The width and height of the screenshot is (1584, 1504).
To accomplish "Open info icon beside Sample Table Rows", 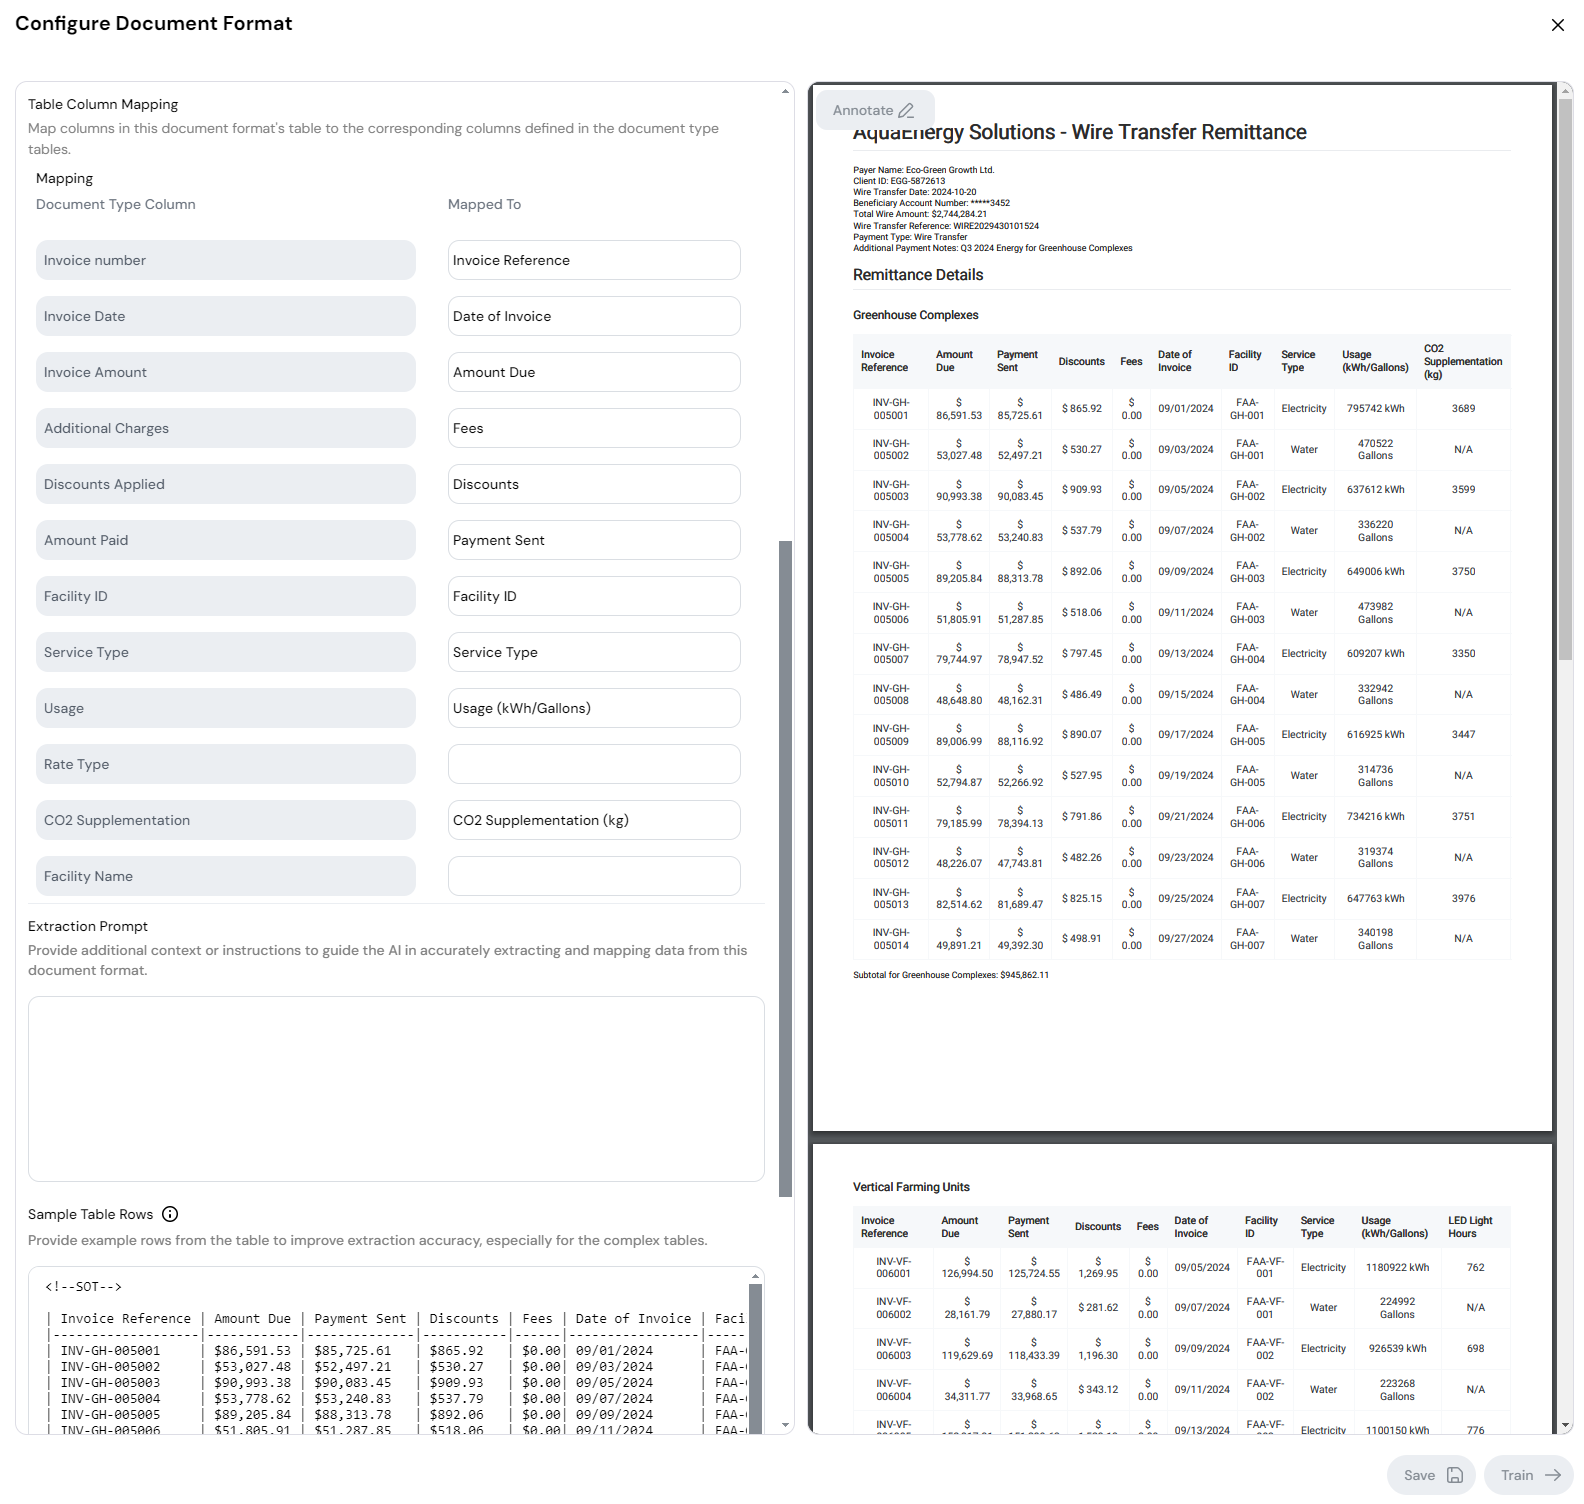I will pyautogui.click(x=170, y=1214).
